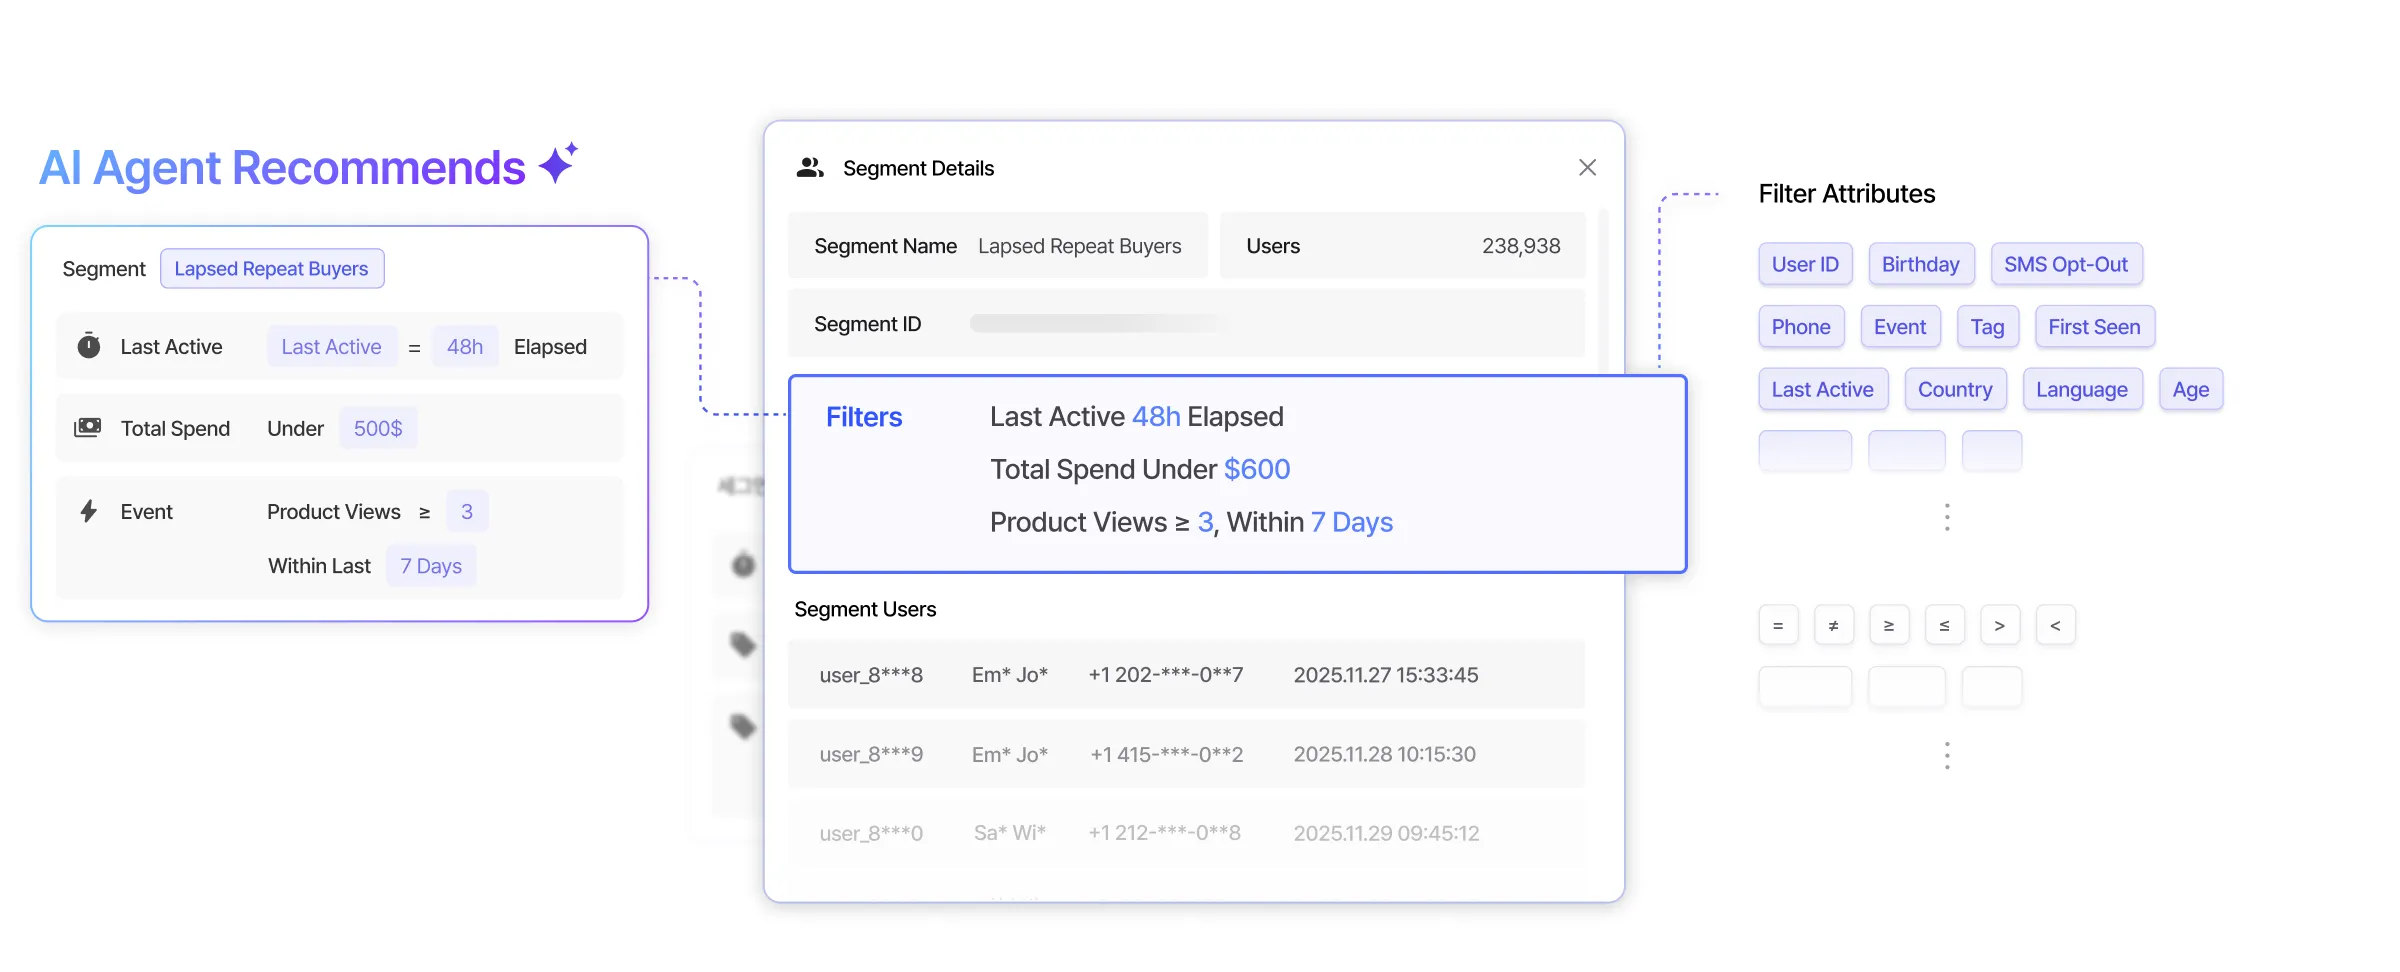This screenshot has width=2400, height=972.
Task: Click the name Sa* Wi*
Action: (1010, 833)
